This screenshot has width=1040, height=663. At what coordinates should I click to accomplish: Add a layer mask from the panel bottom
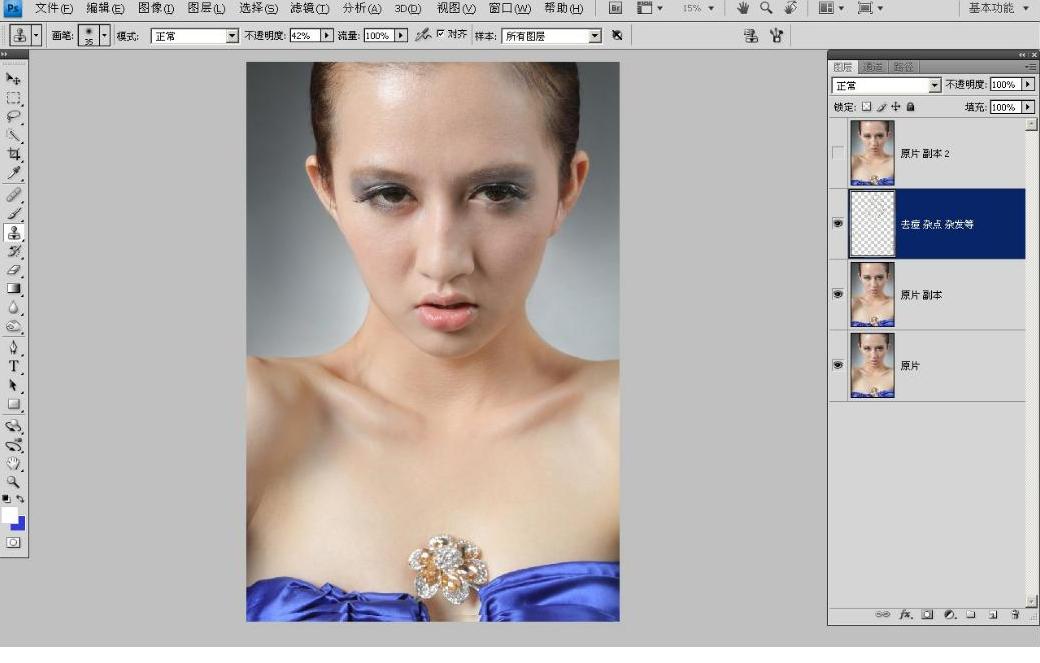pyautogui.click(x=927, y=615)
